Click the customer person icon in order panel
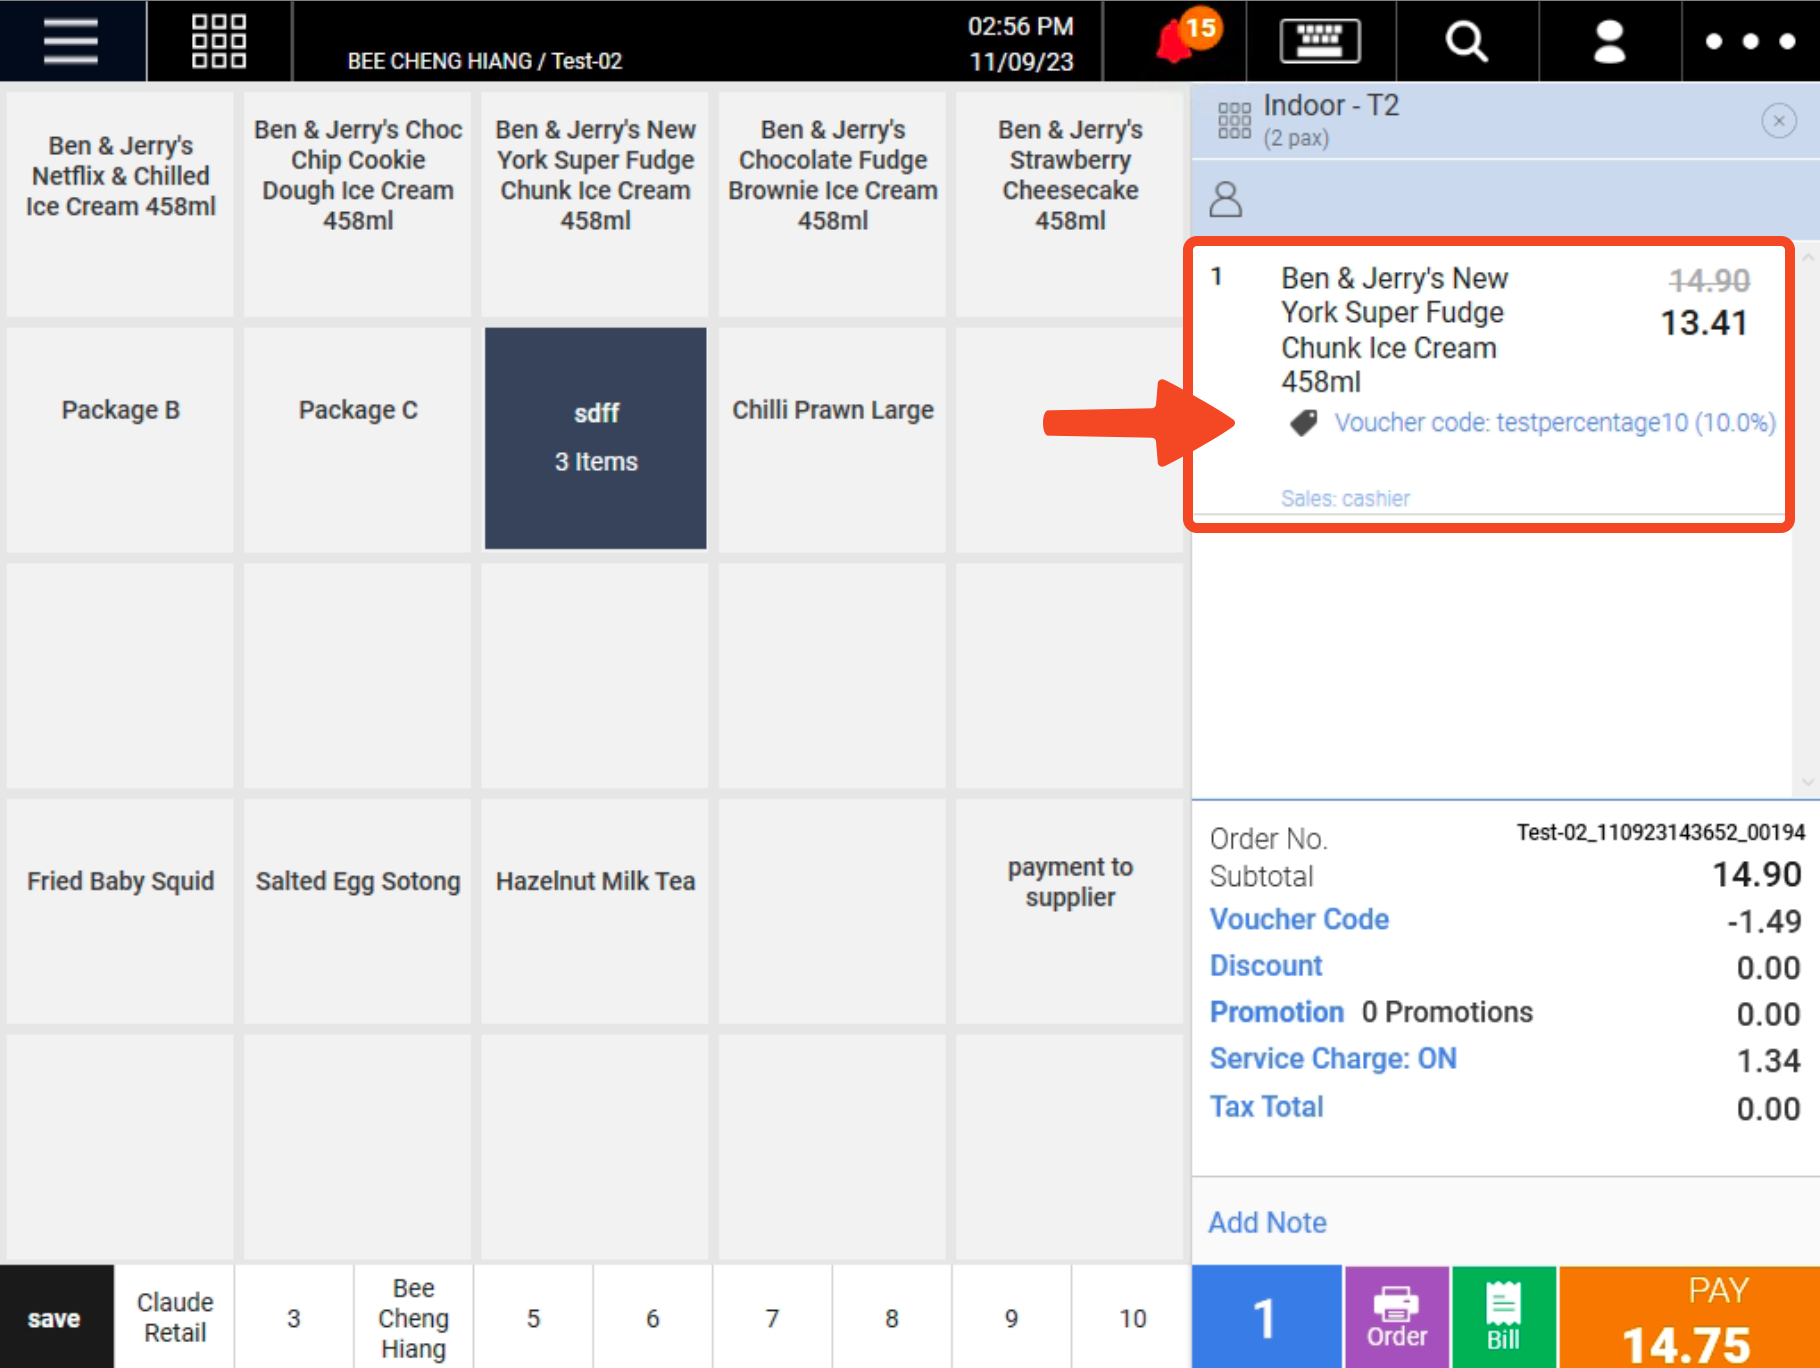This screenshot has height=1368, width=1820. [1226, 199]
